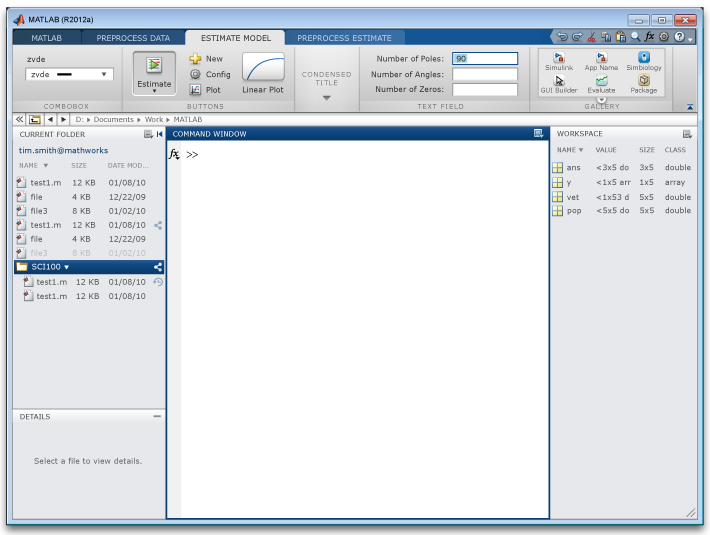Go forward with the right arrow in address bar

point(63,119)
